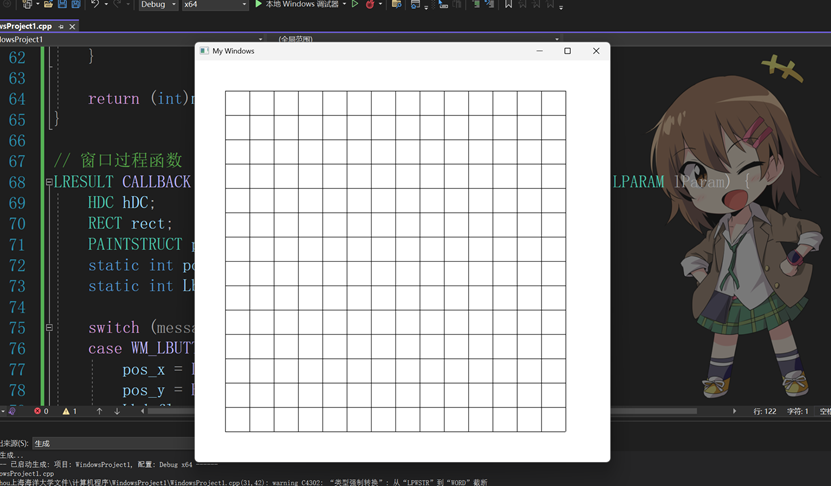The height and width of the screenshot is (486, 831).
Task: Click line number 68 in the gutter
Action: 17,182
